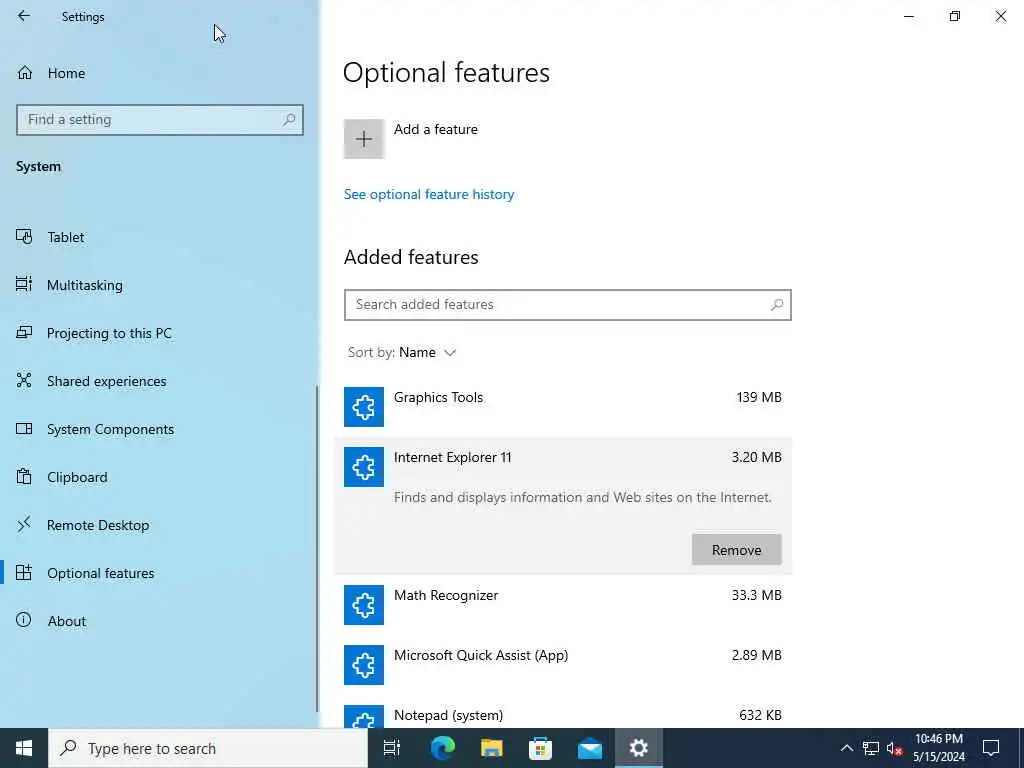Launch Microsoft Edge from the taskbar
1024x768 pixels.
point(442,748)
